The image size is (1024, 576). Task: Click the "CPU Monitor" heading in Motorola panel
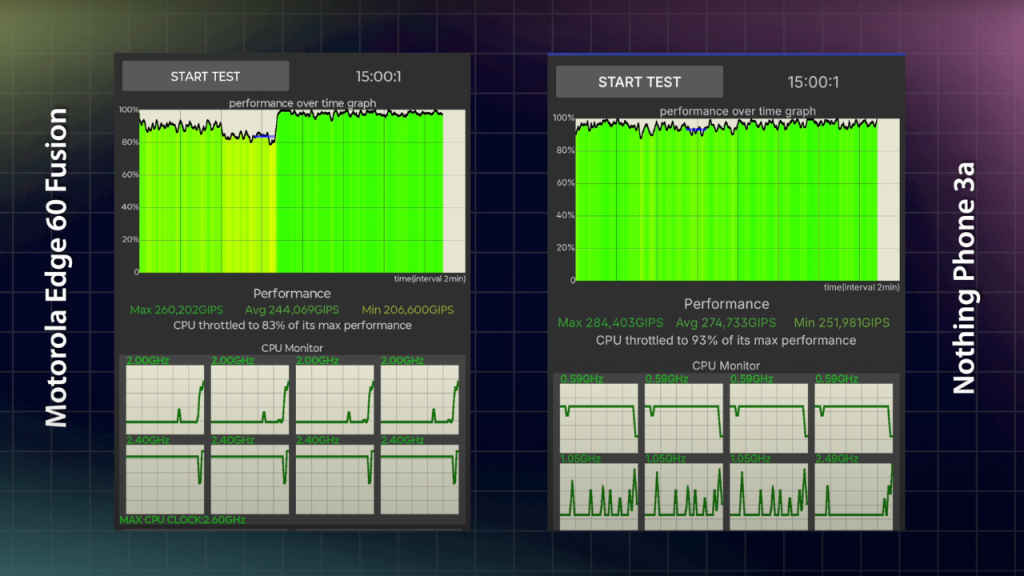click(292, 348)
